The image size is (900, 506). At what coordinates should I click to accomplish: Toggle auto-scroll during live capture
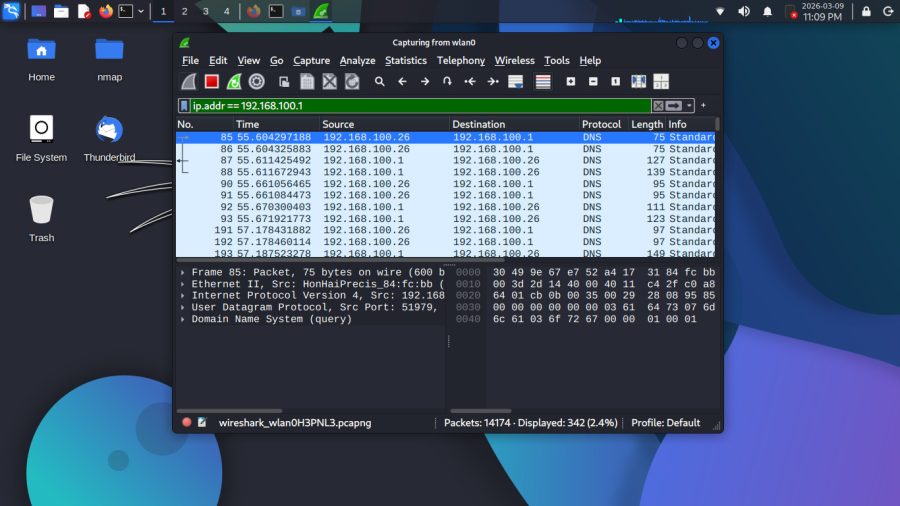point(516,82)
